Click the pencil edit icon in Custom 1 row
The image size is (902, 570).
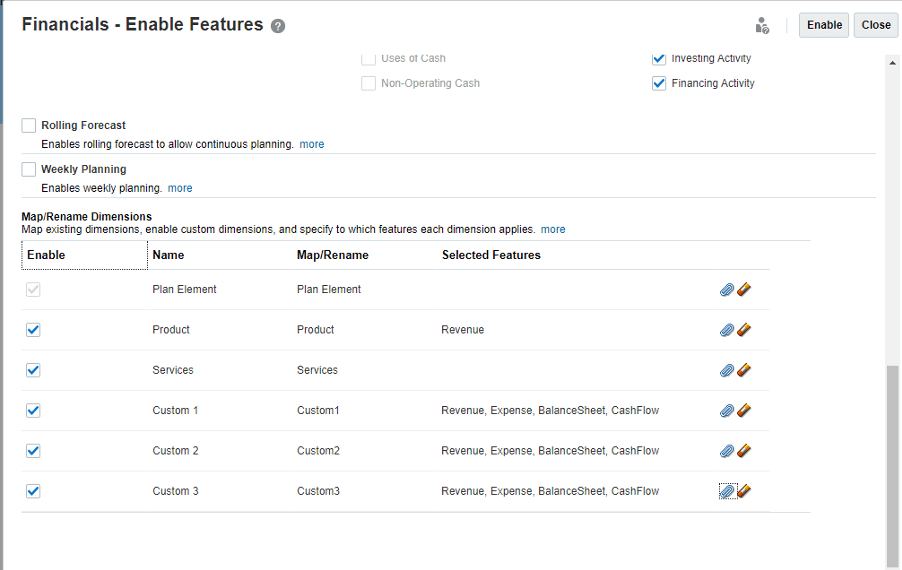coord(744,410)
